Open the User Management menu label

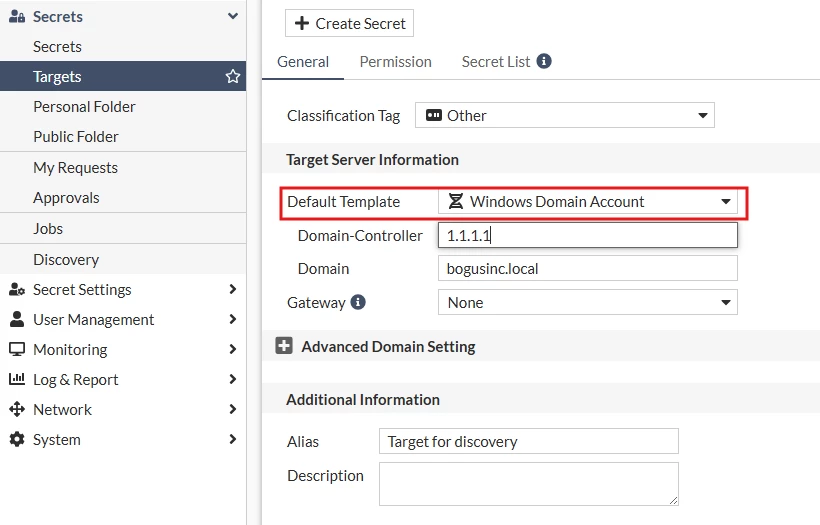point(94,319)
